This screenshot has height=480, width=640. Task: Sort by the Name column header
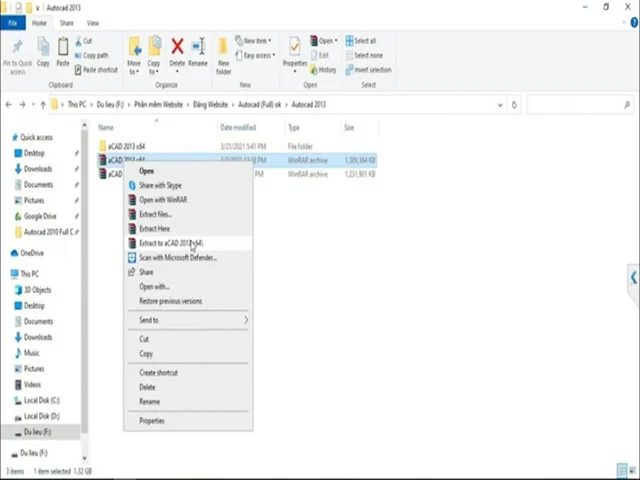click(106, 128)
